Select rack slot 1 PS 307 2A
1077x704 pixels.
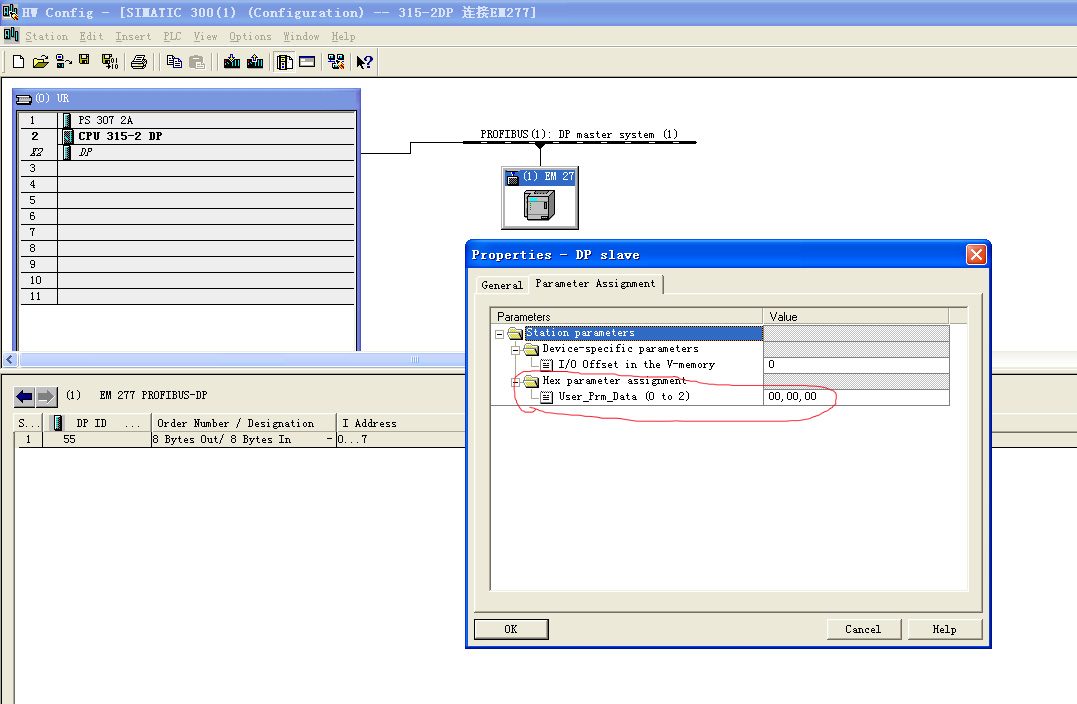coord(186,120)
